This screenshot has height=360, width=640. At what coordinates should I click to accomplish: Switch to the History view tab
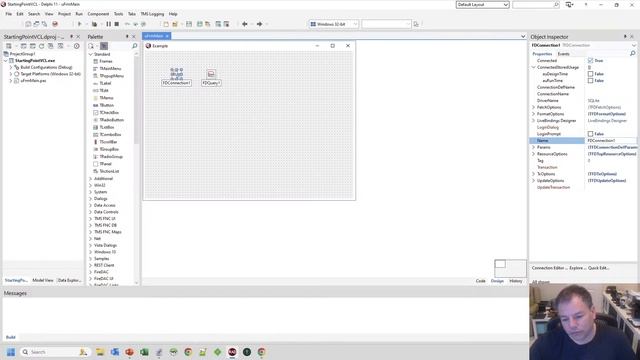click(x=516, y=281)
